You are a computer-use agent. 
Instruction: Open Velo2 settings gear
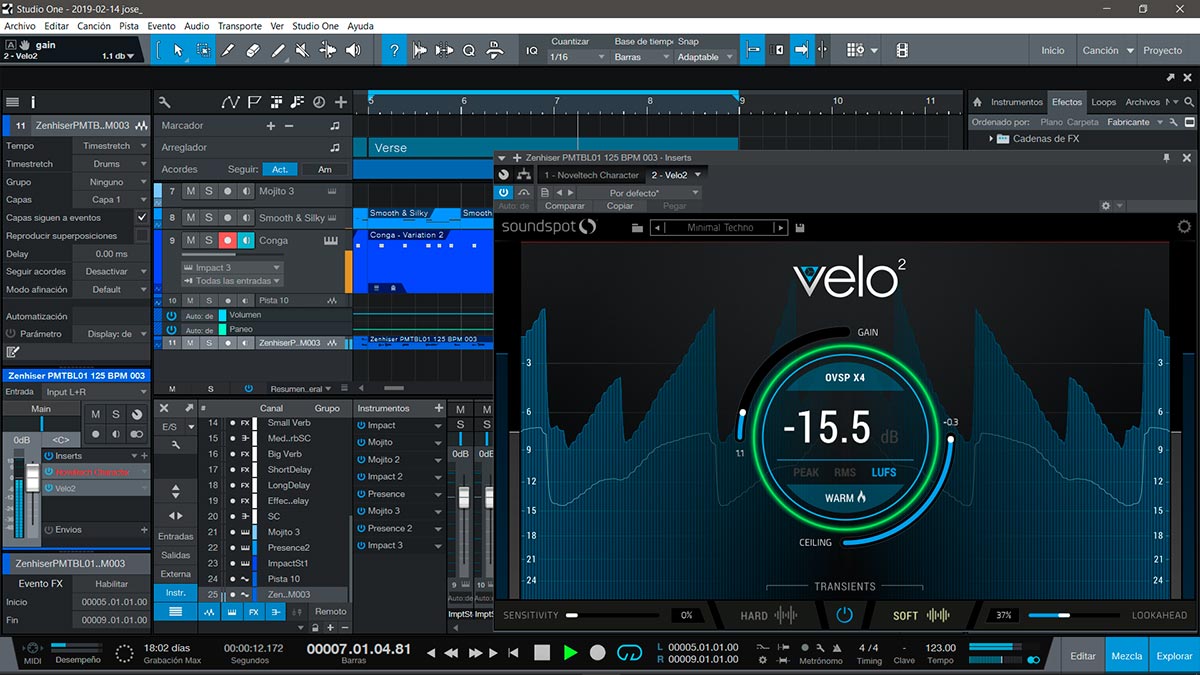tap(1185, 227)
